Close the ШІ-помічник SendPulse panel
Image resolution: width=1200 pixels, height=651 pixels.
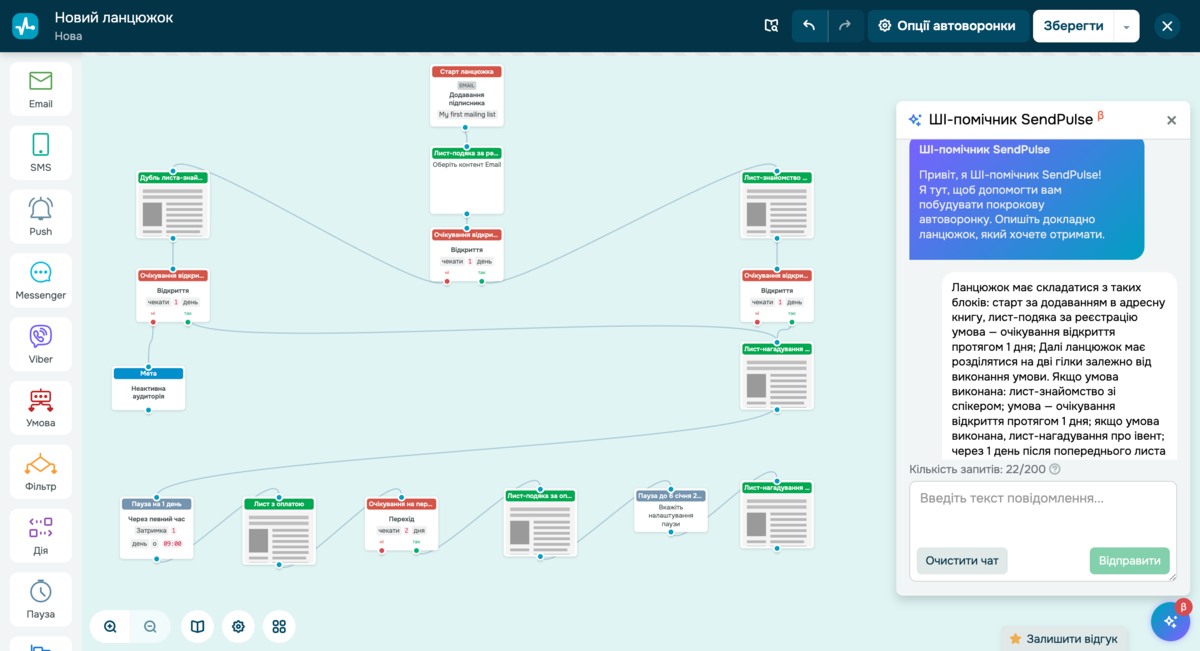[x=1172, y=120]
